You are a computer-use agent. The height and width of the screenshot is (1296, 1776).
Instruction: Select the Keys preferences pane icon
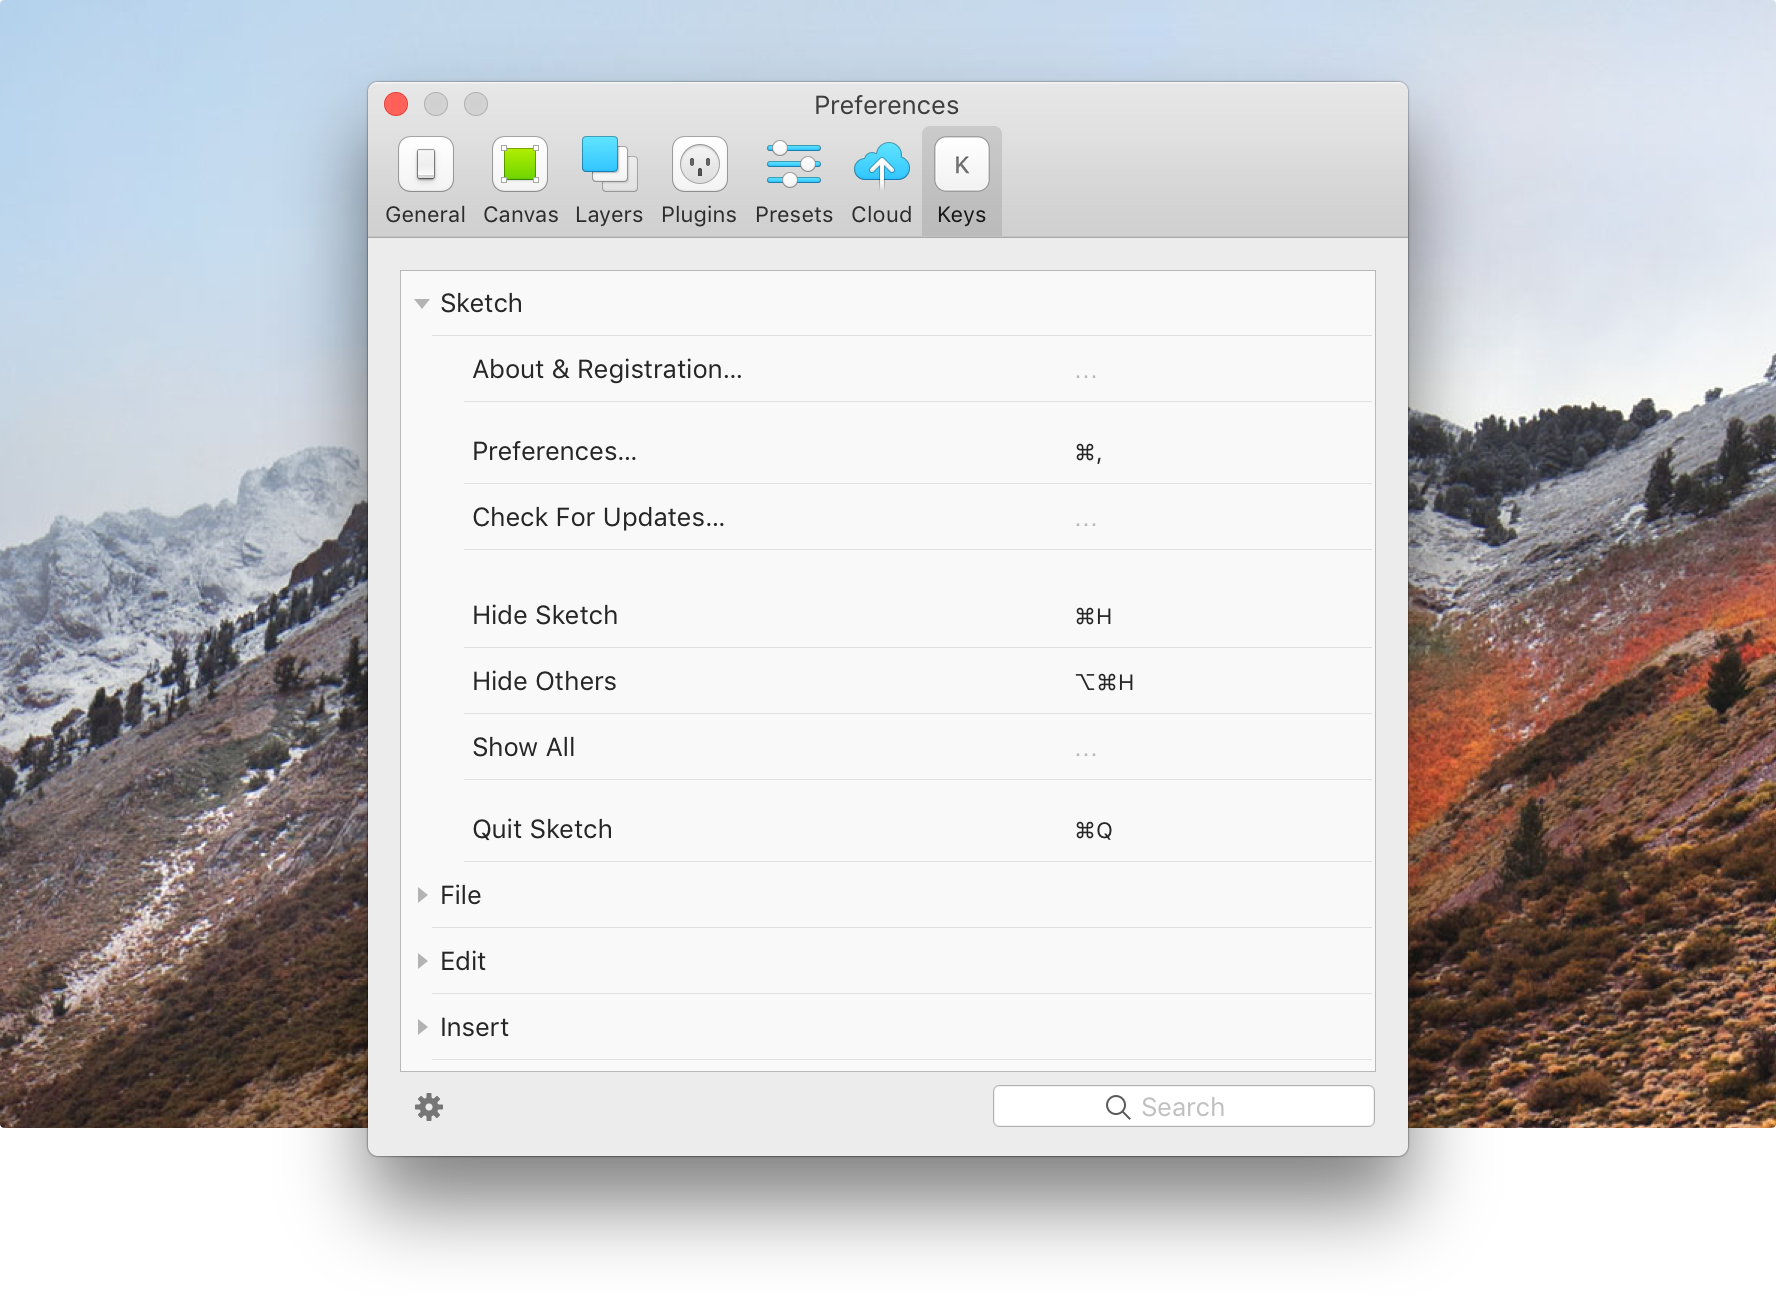coord(962,164)
